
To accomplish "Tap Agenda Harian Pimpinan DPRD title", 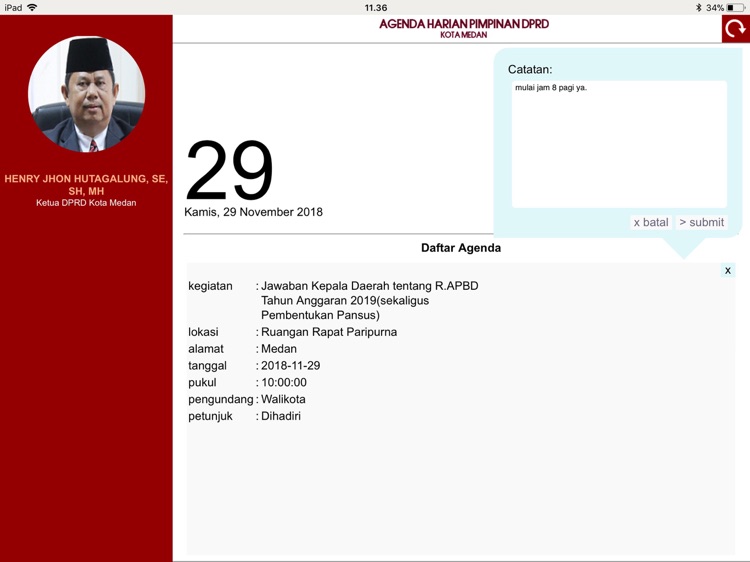I will (x=464, y=24).
